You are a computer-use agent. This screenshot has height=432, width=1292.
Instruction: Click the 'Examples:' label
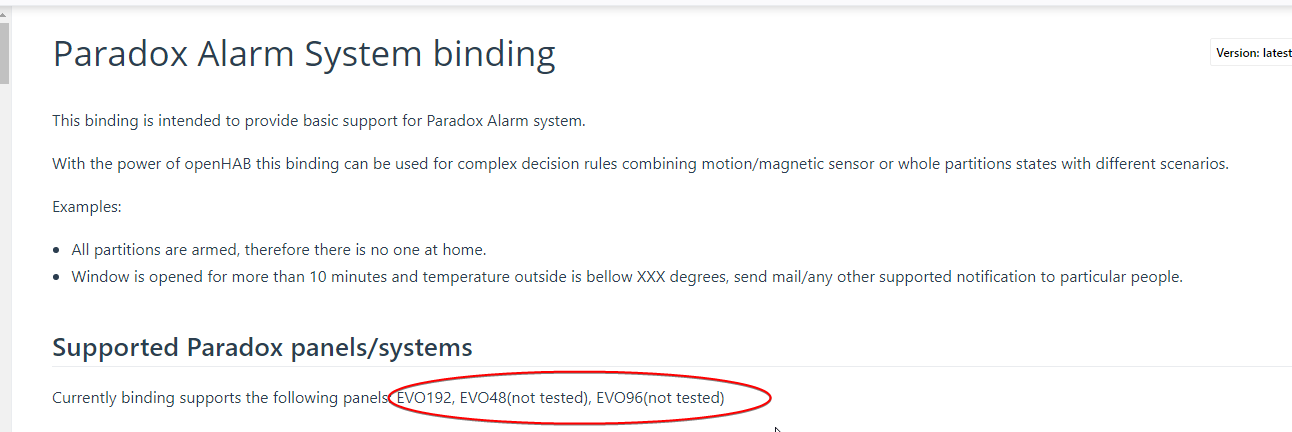point(86,207)
